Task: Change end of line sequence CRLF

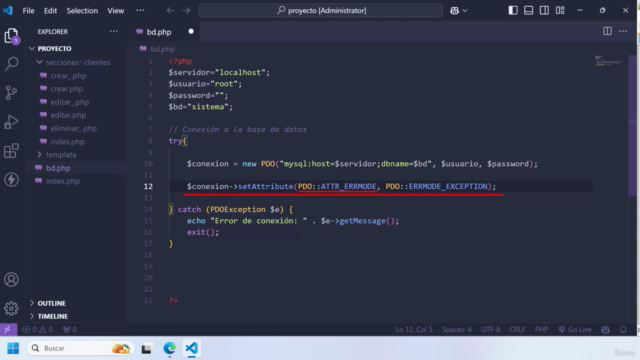Action: (517, 329)
